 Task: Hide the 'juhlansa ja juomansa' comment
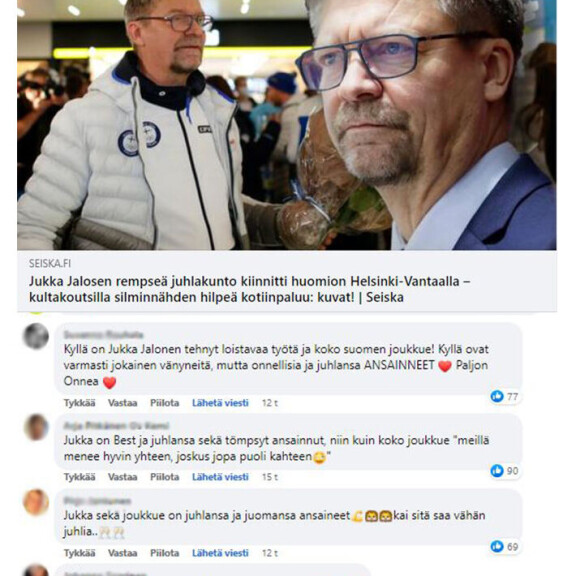(164, 553)
